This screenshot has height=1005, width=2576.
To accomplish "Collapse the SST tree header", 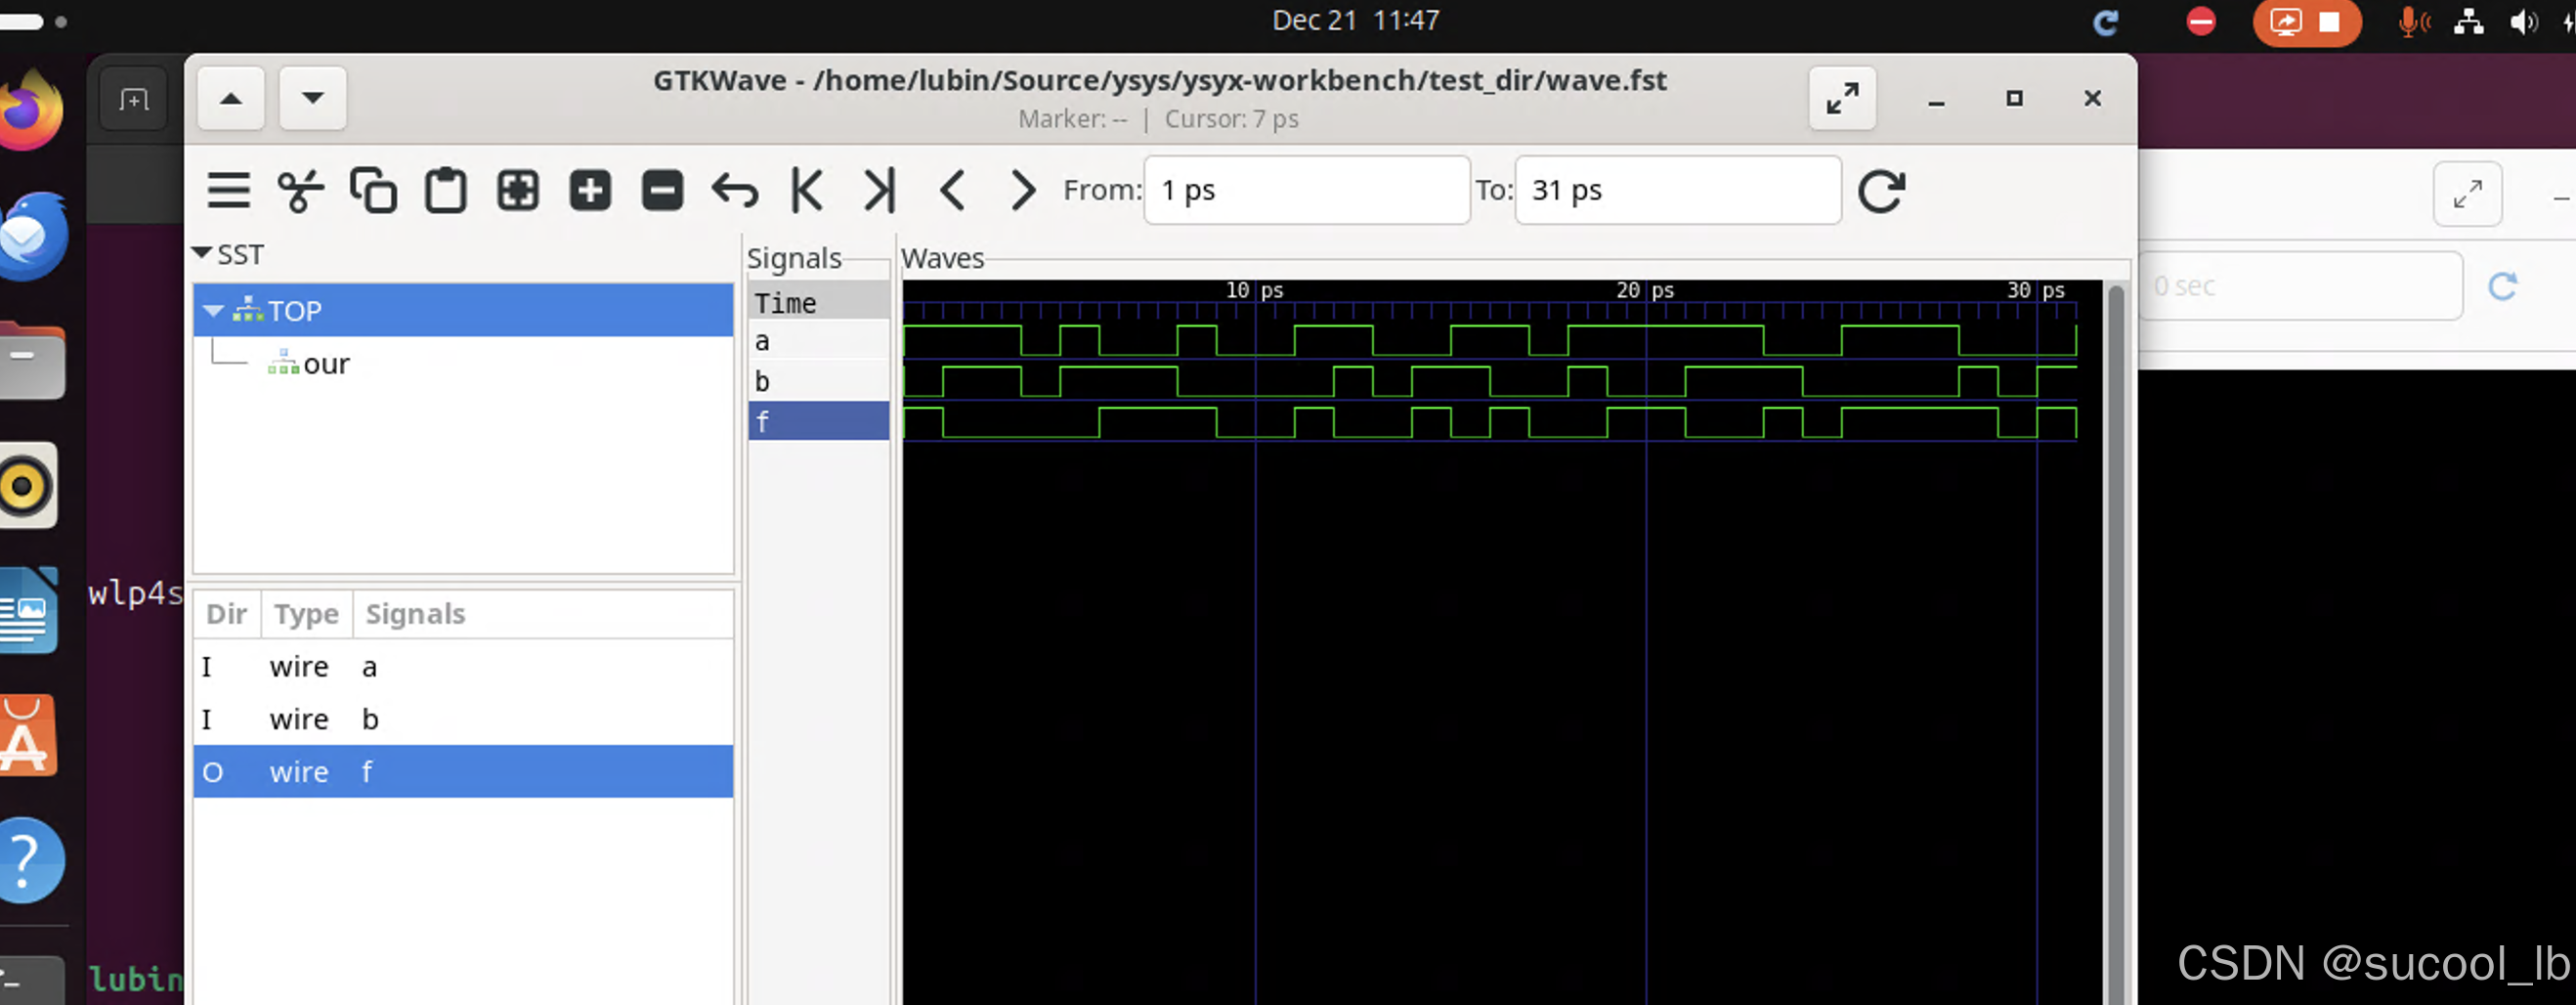I will 204,253.
